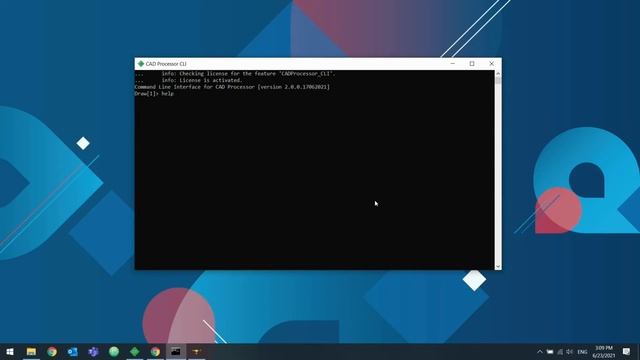Check the battery status tray icon
The image size is (640, 360).
point(550,352)
